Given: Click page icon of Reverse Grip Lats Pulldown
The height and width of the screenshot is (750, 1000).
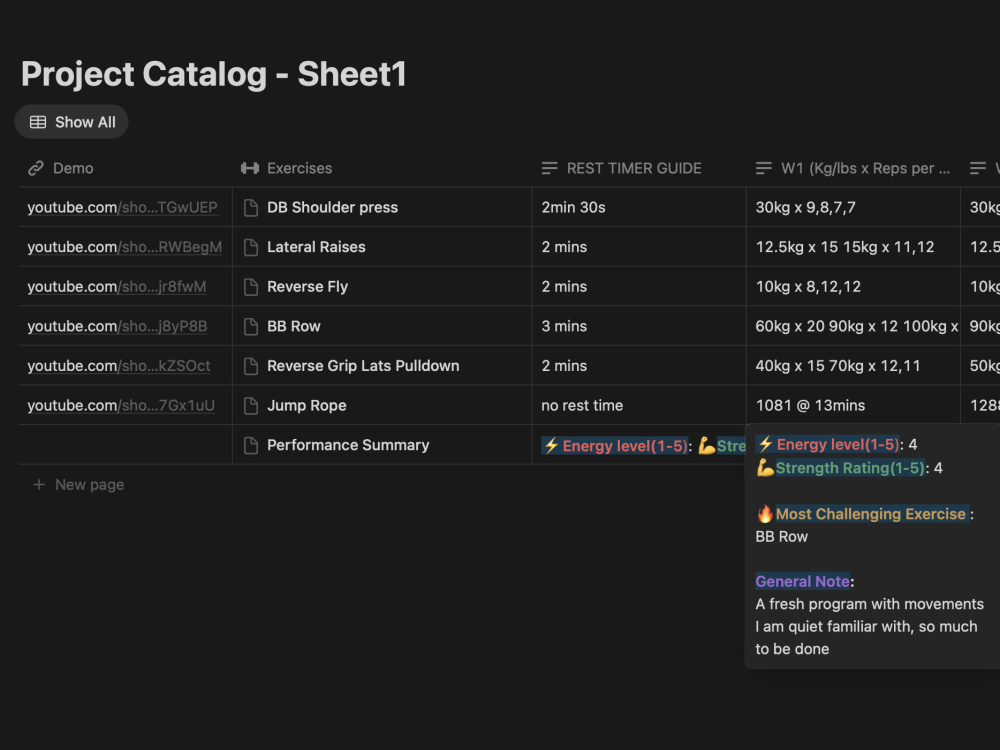Looking at the screenshot, I should point(251,366).
